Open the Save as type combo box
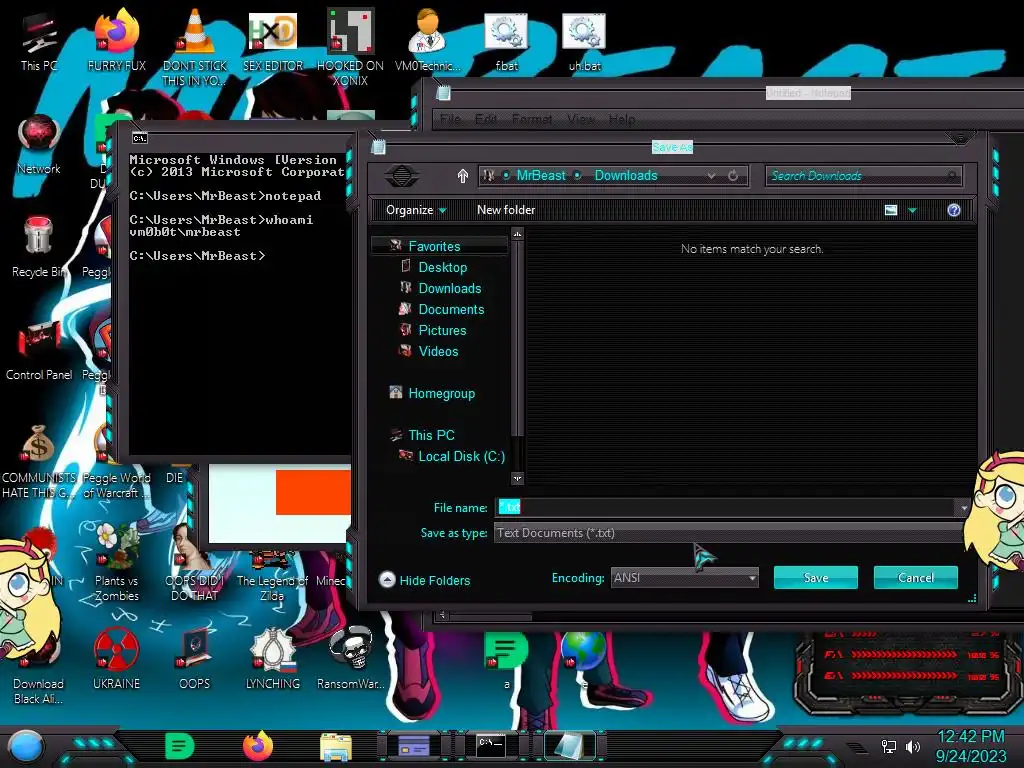1024x768 pixels. click(729, 533)
